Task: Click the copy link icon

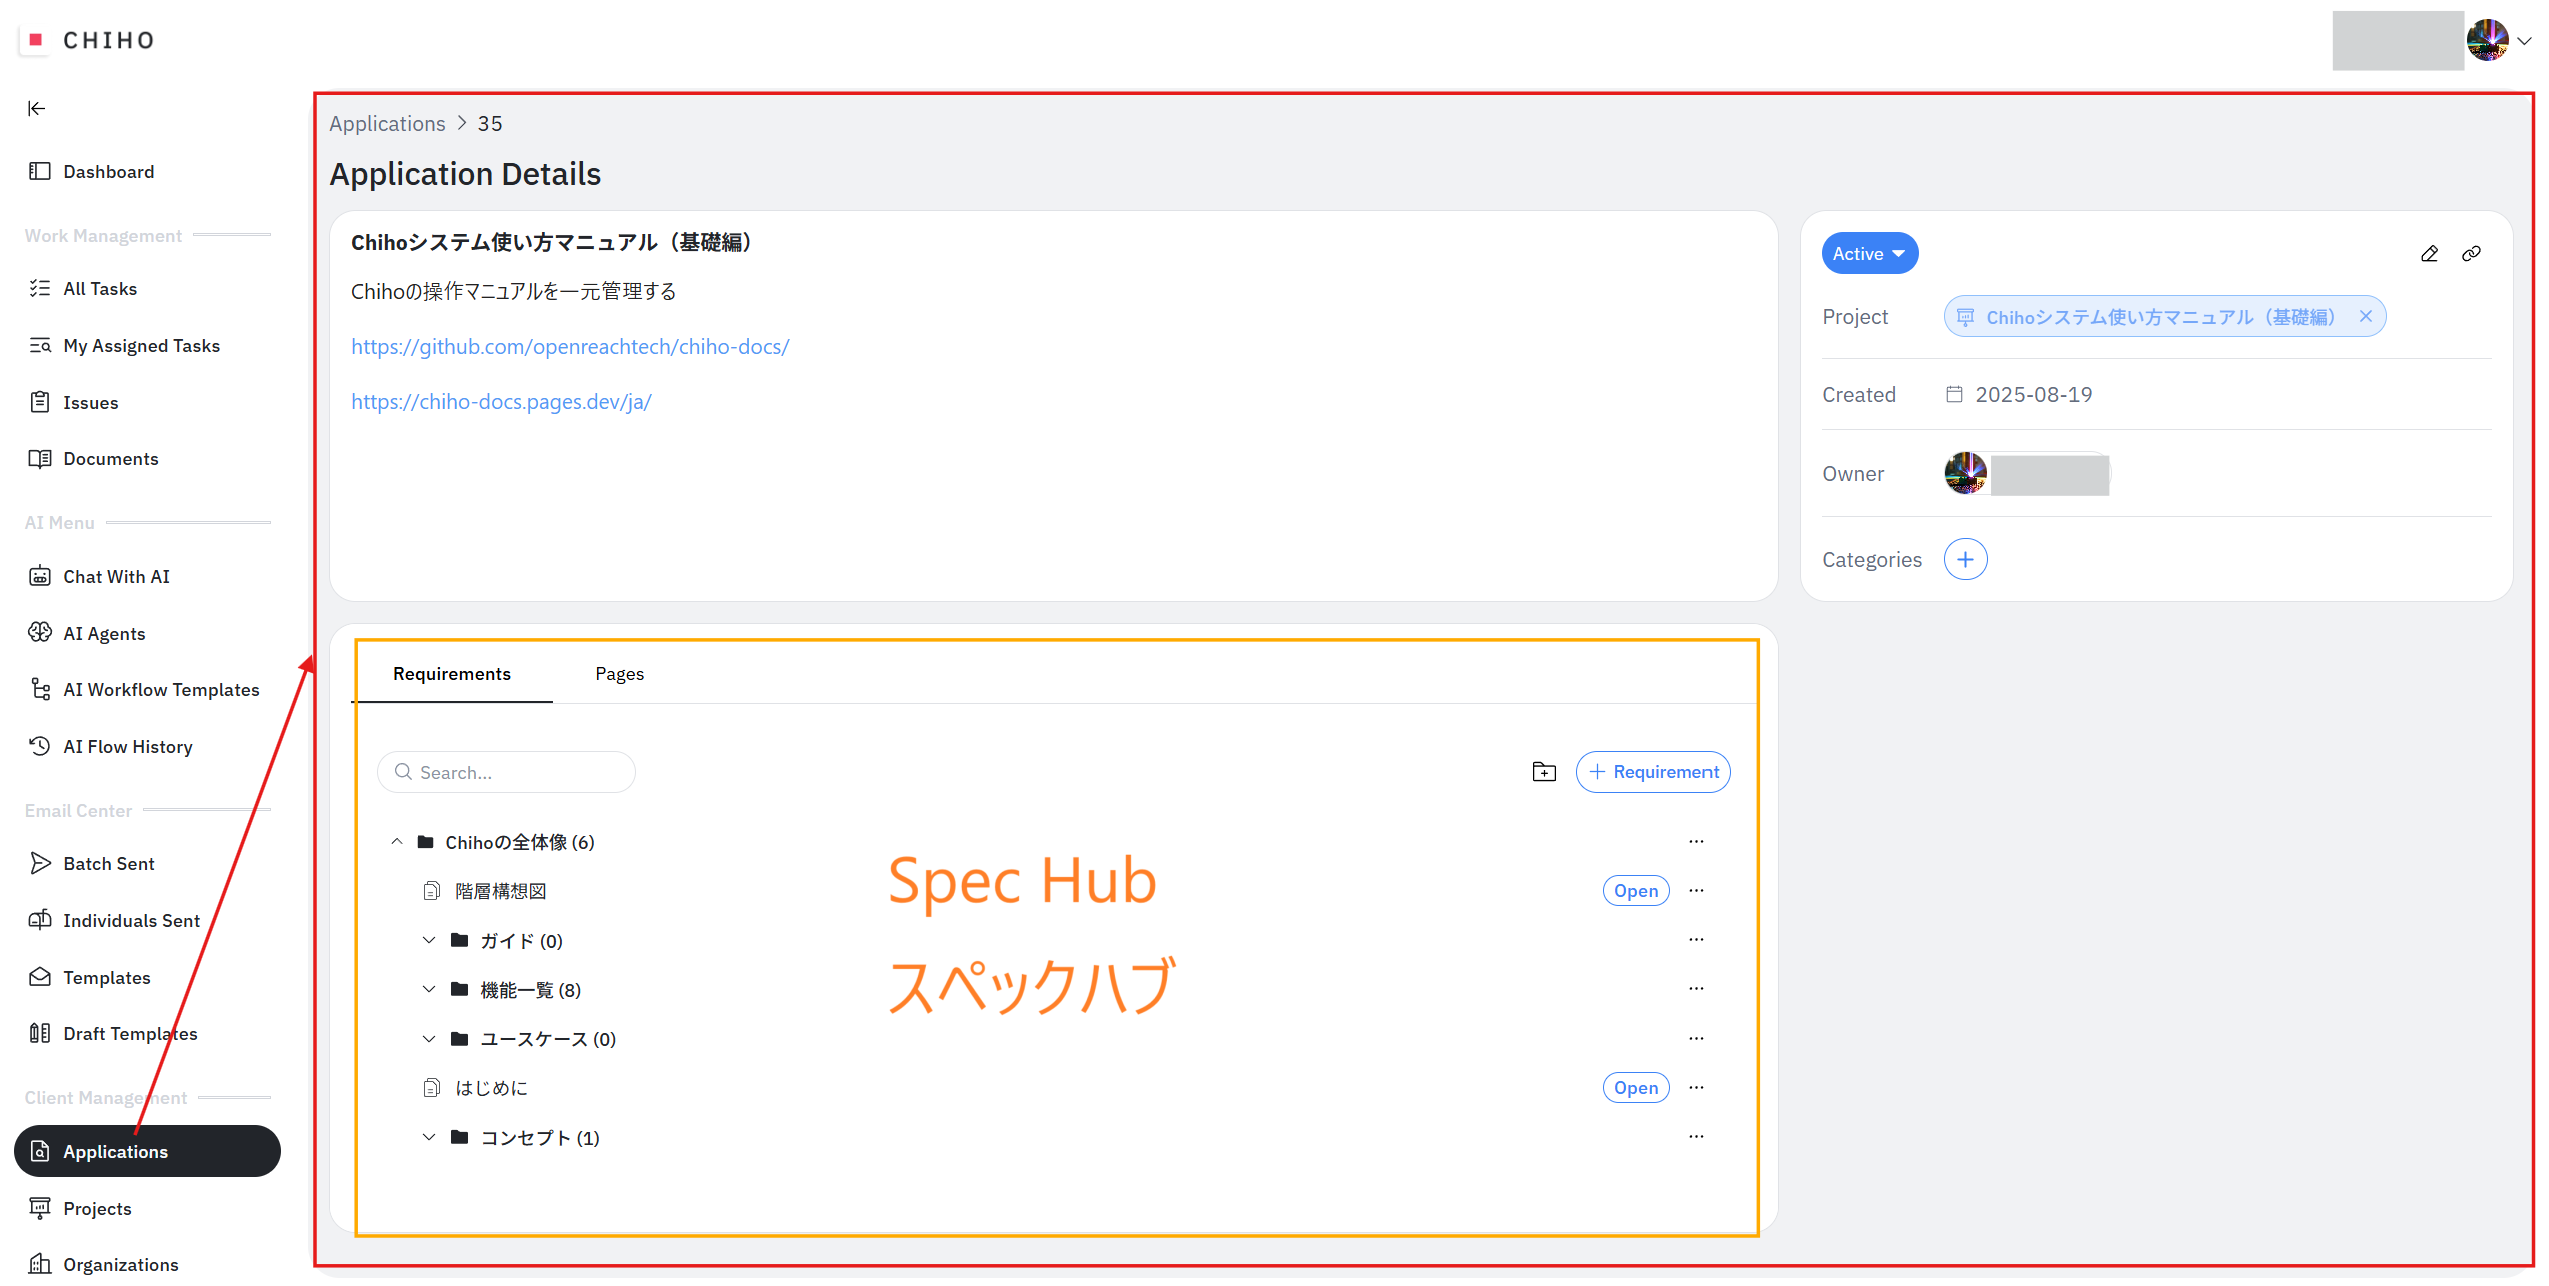Action: click(x=2471, y=254)
